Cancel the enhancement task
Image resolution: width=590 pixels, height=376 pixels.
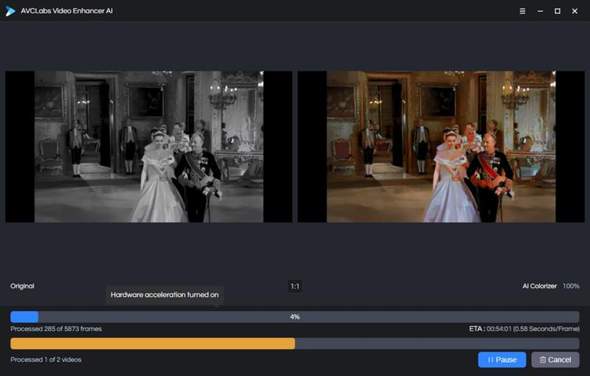tap(555, 360)
